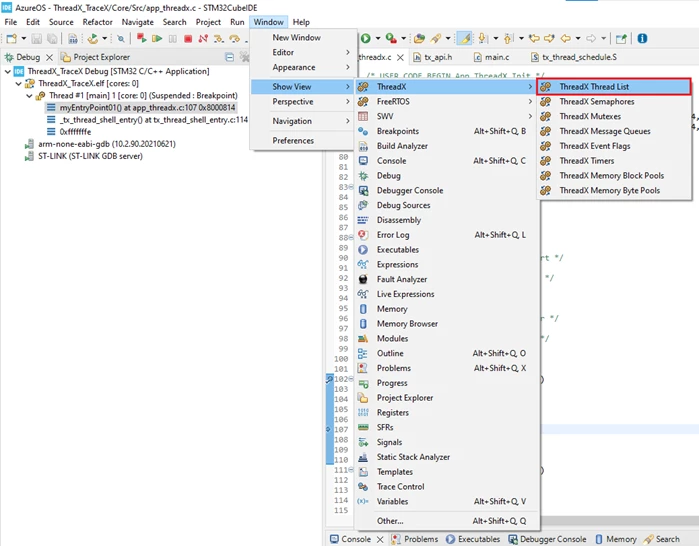Select ThreadX Message Queues view
The image size is (699, 546).
tap(614, 131)
